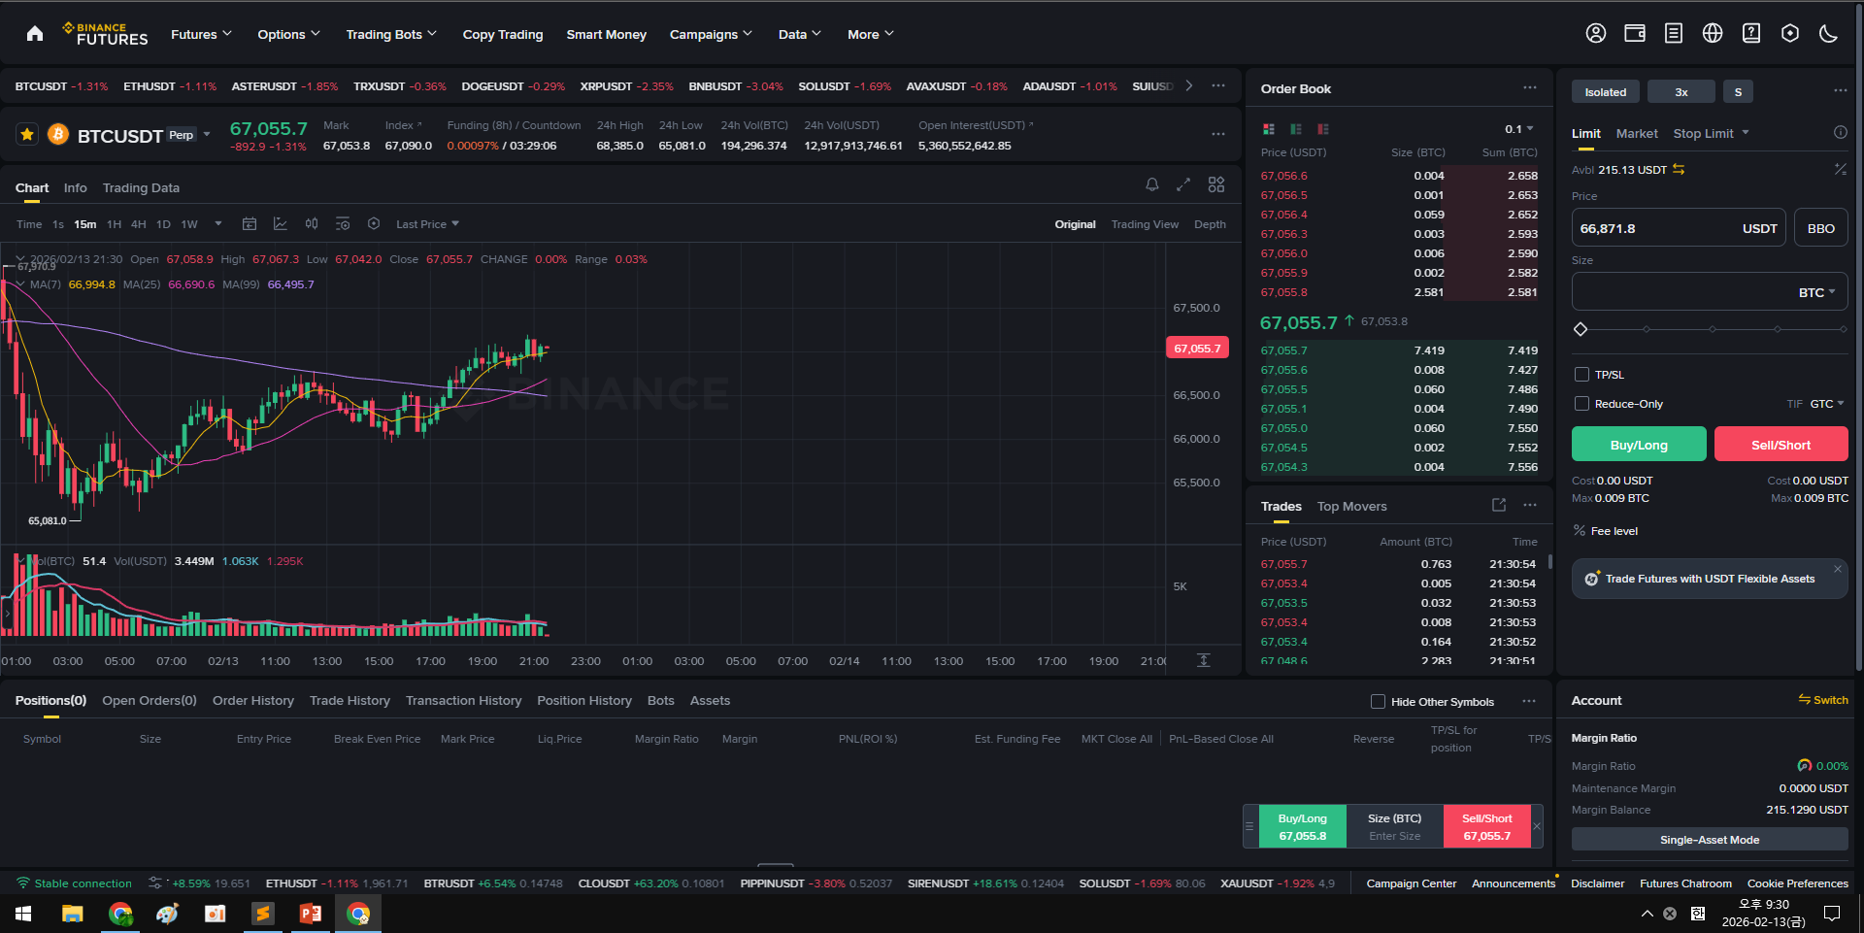The image size is (1864, 933).
Task: Open chart layout grid icon
Action: pyautogui.click(x=1216, y=185)
